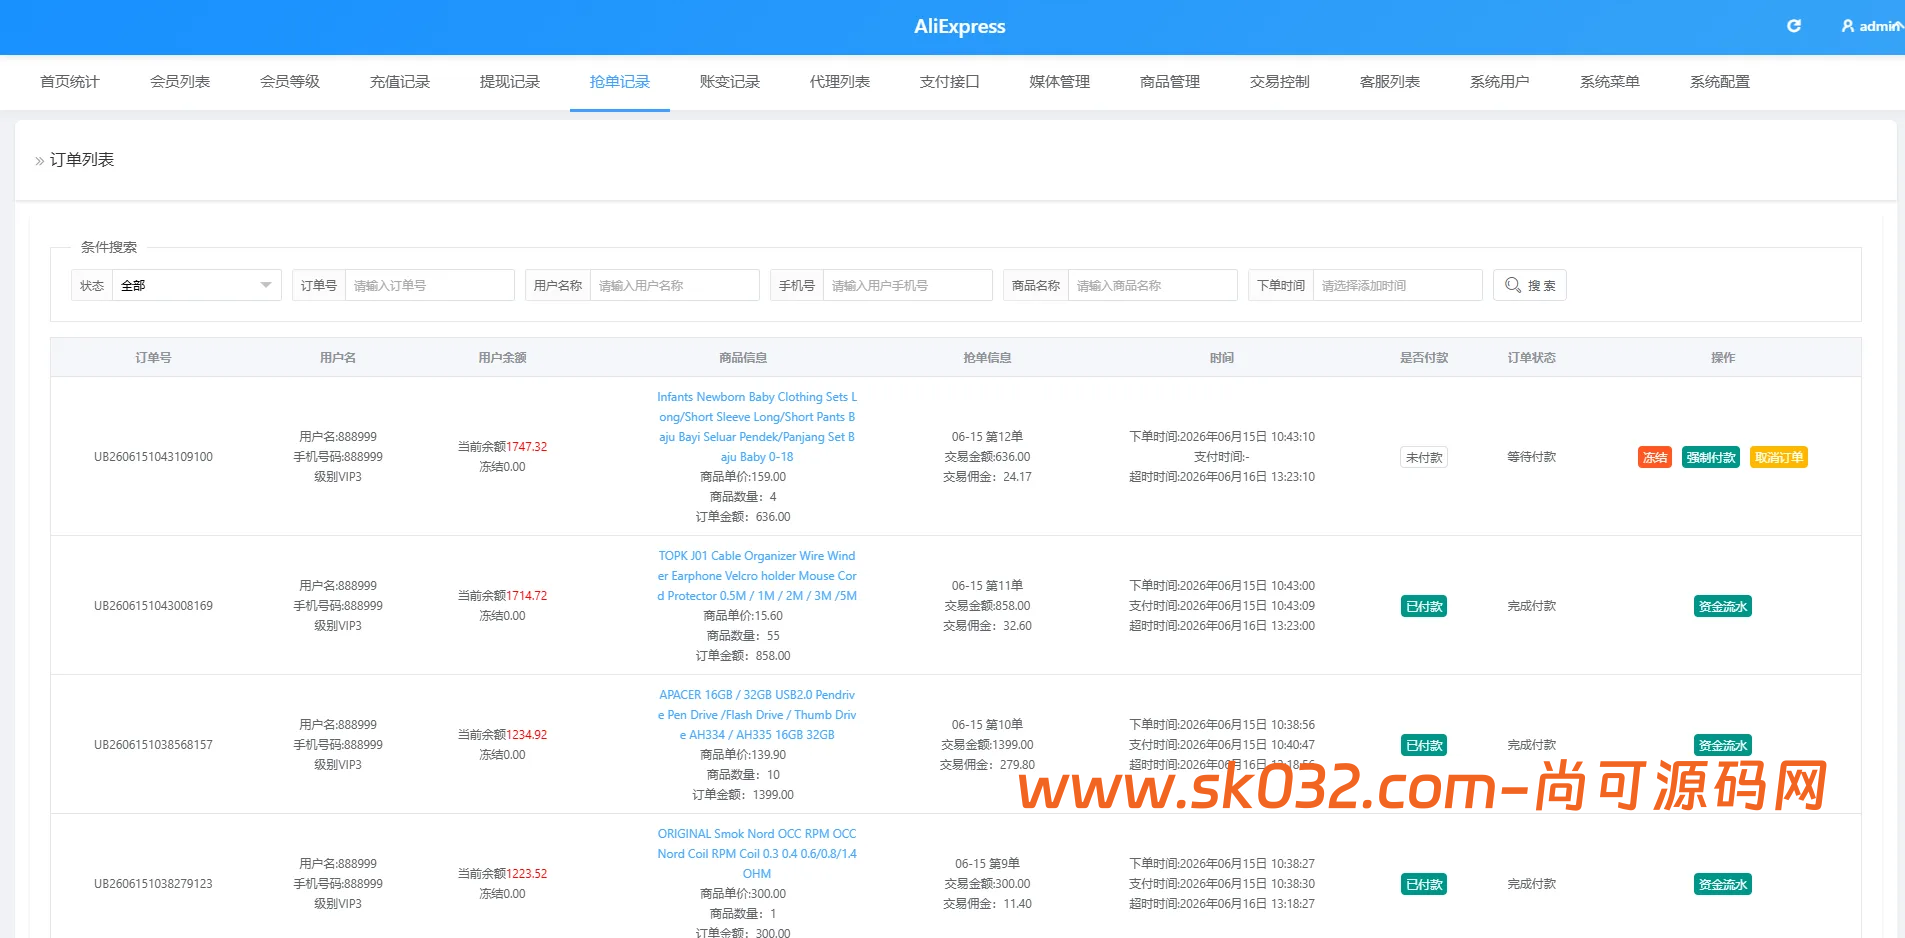This screenshot has width=1905, height=938.
Task: Click order number UB2606151043008169
Action: click(x=153, y=606)
